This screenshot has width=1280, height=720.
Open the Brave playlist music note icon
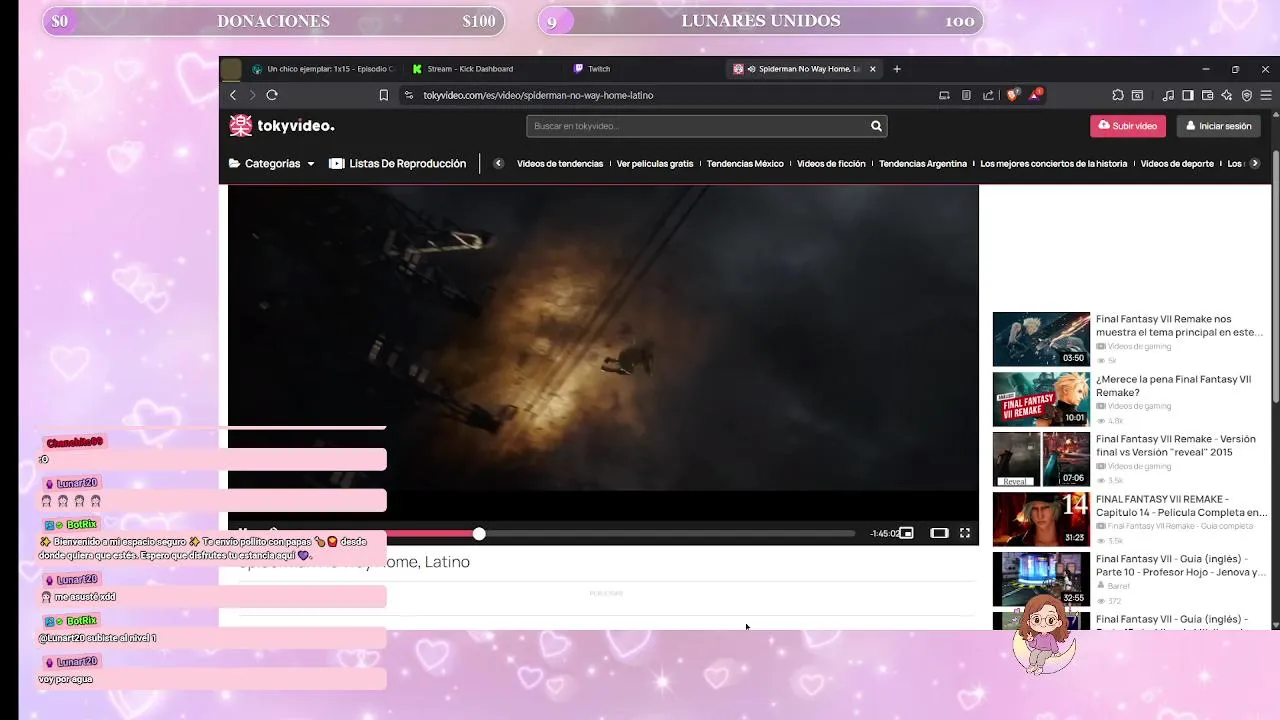[x=1168, y=95]
